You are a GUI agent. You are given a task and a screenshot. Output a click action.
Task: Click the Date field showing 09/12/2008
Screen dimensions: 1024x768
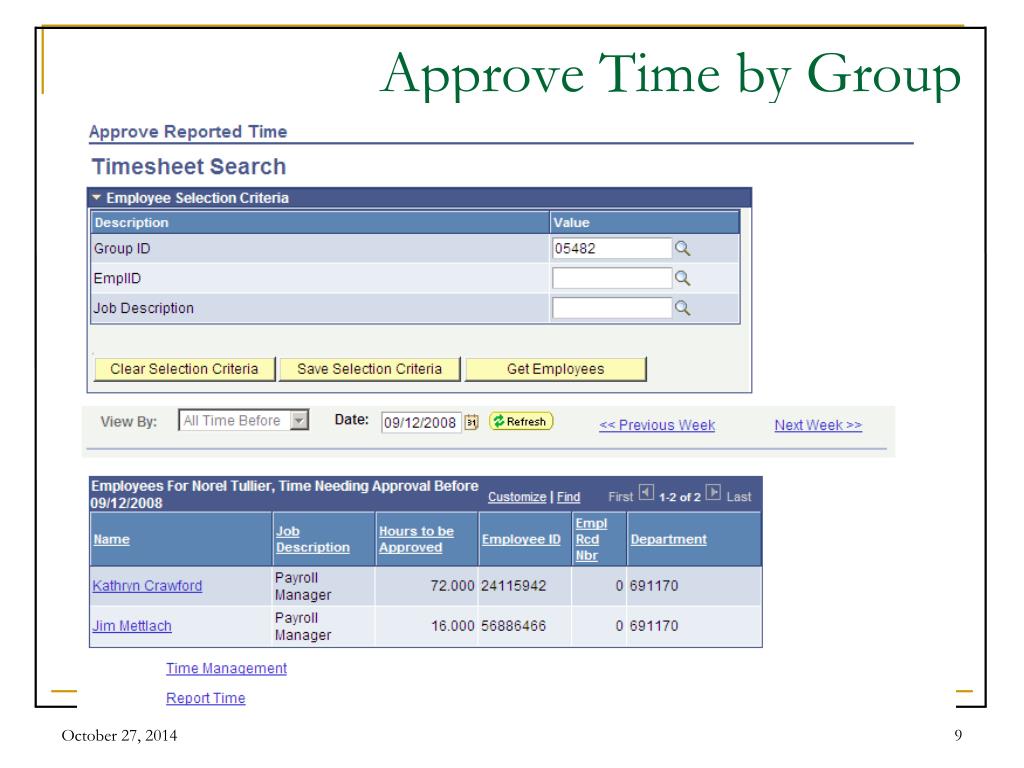[421, 423]
